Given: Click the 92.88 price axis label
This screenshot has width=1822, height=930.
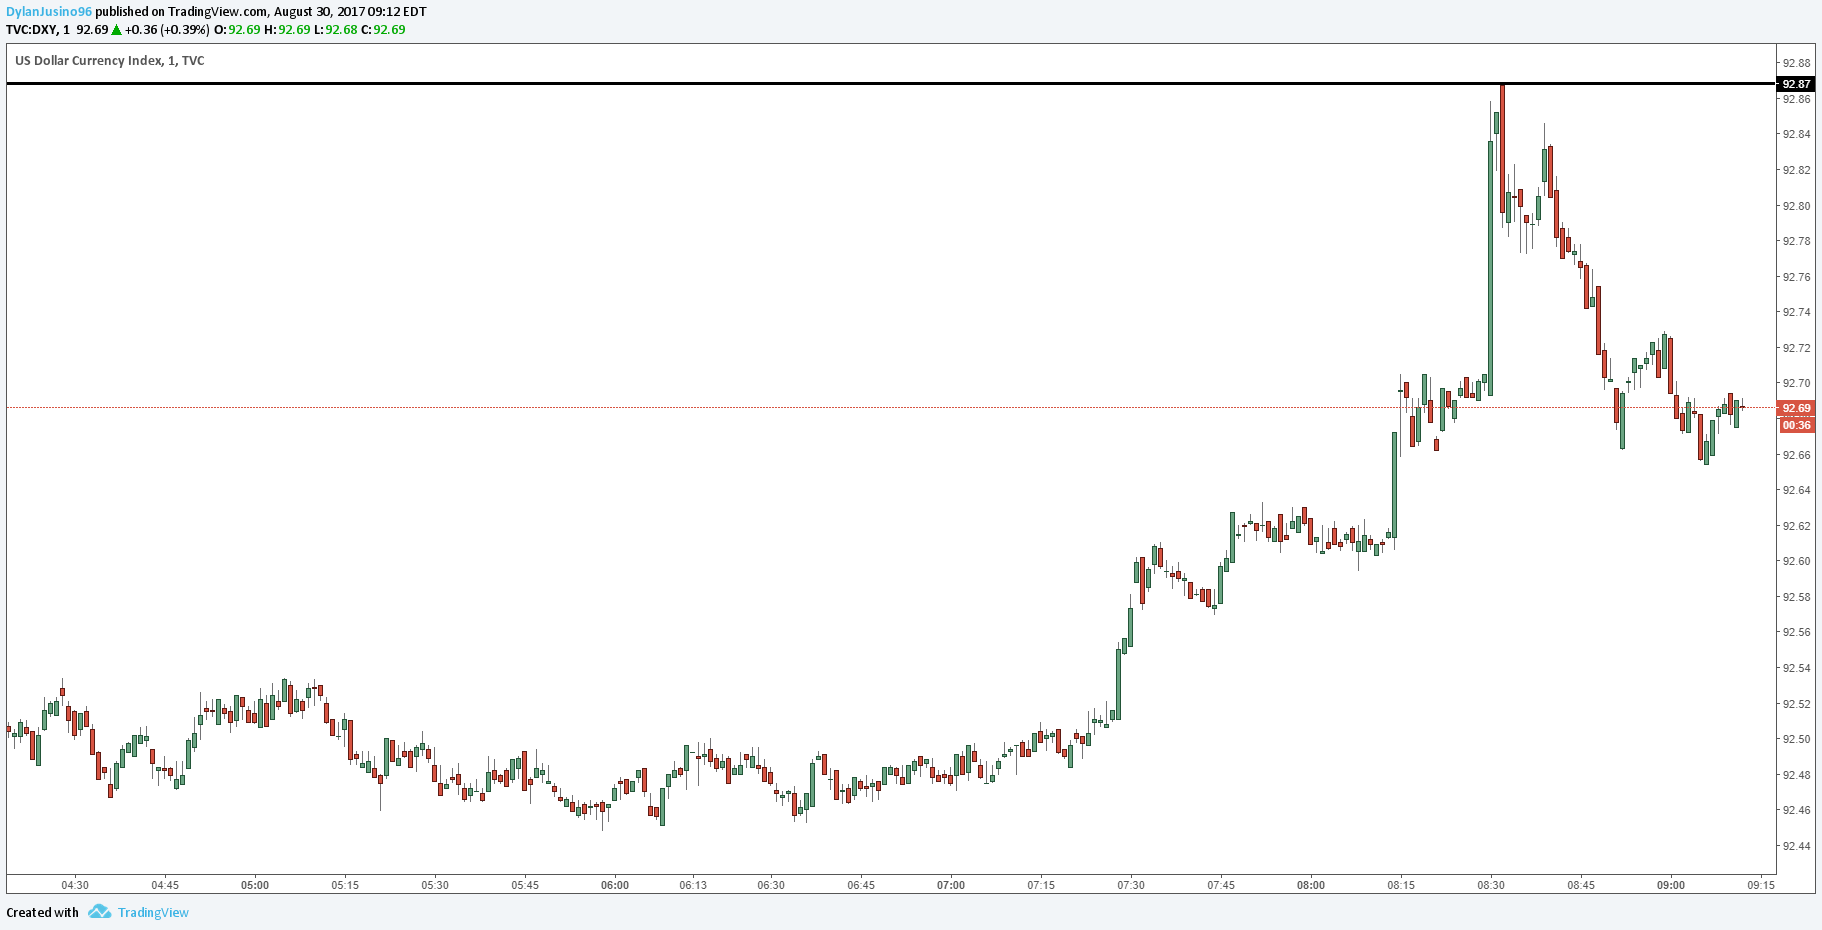Looking at the screenshot, I should pos(1796,63).
